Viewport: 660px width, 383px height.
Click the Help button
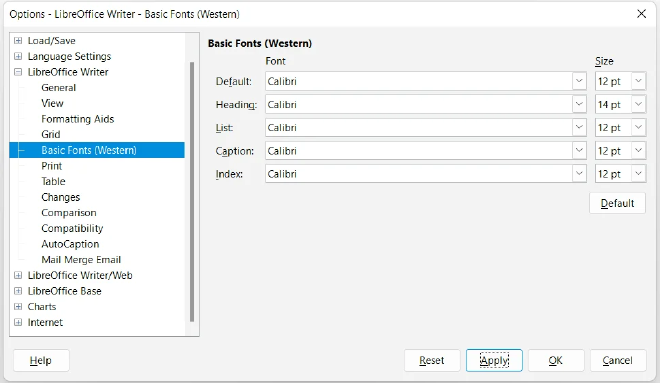coord(41,360)
